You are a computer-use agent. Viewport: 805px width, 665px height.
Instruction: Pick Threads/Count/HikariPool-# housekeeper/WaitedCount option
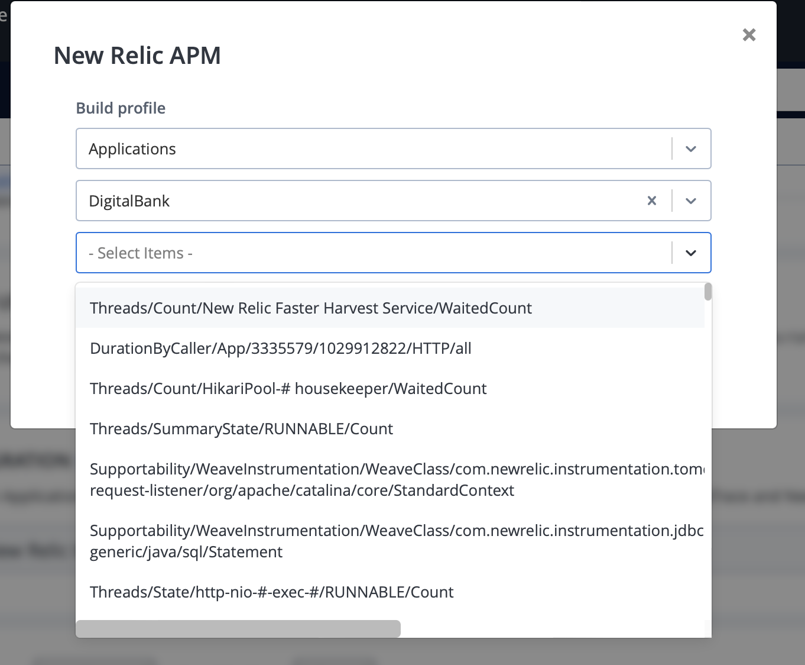point(390,388)
